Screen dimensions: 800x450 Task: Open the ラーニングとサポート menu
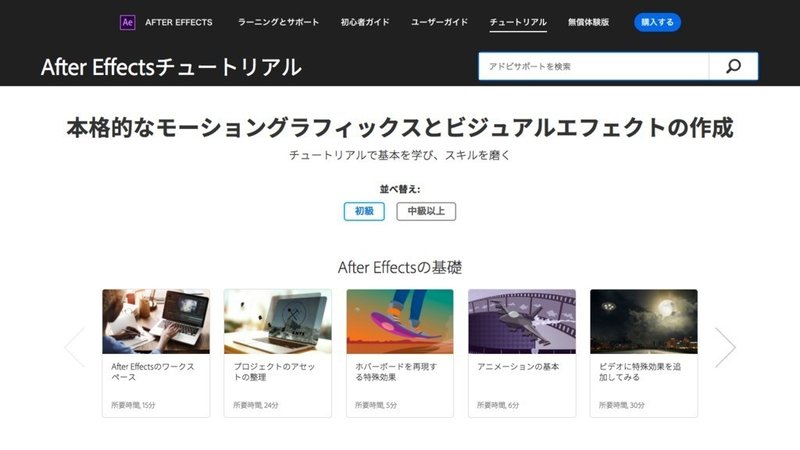point(278,22)
